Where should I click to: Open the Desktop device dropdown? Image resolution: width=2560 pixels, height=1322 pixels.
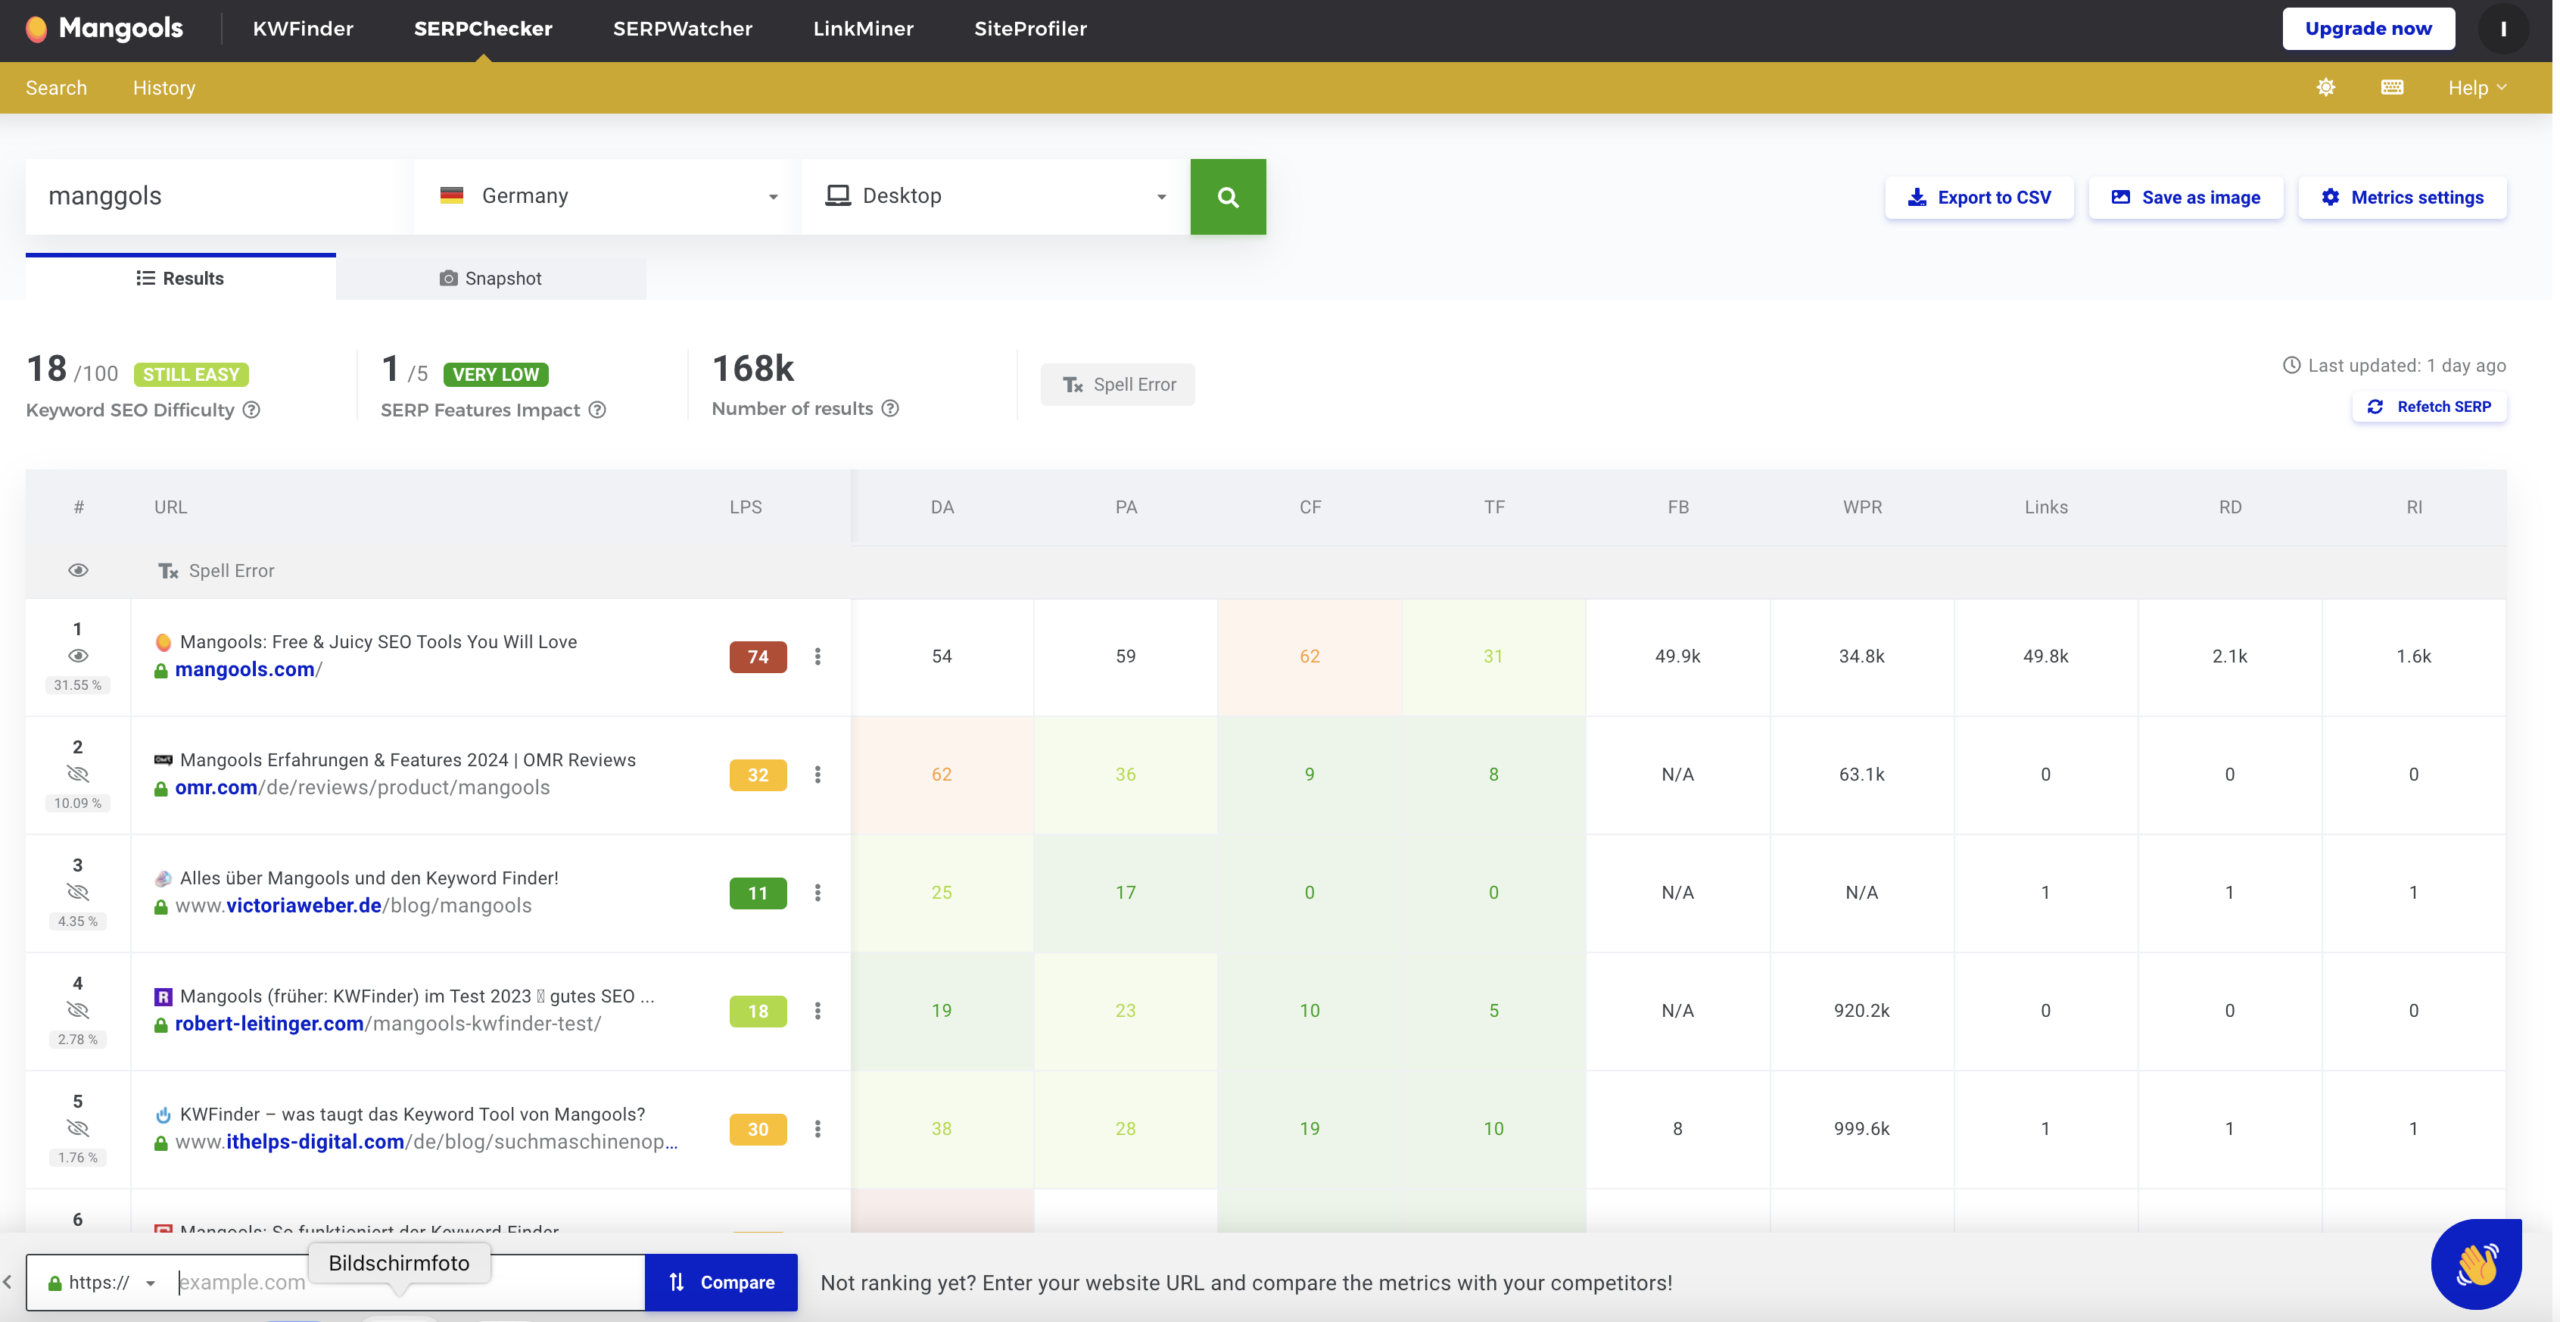coord(996,197)
